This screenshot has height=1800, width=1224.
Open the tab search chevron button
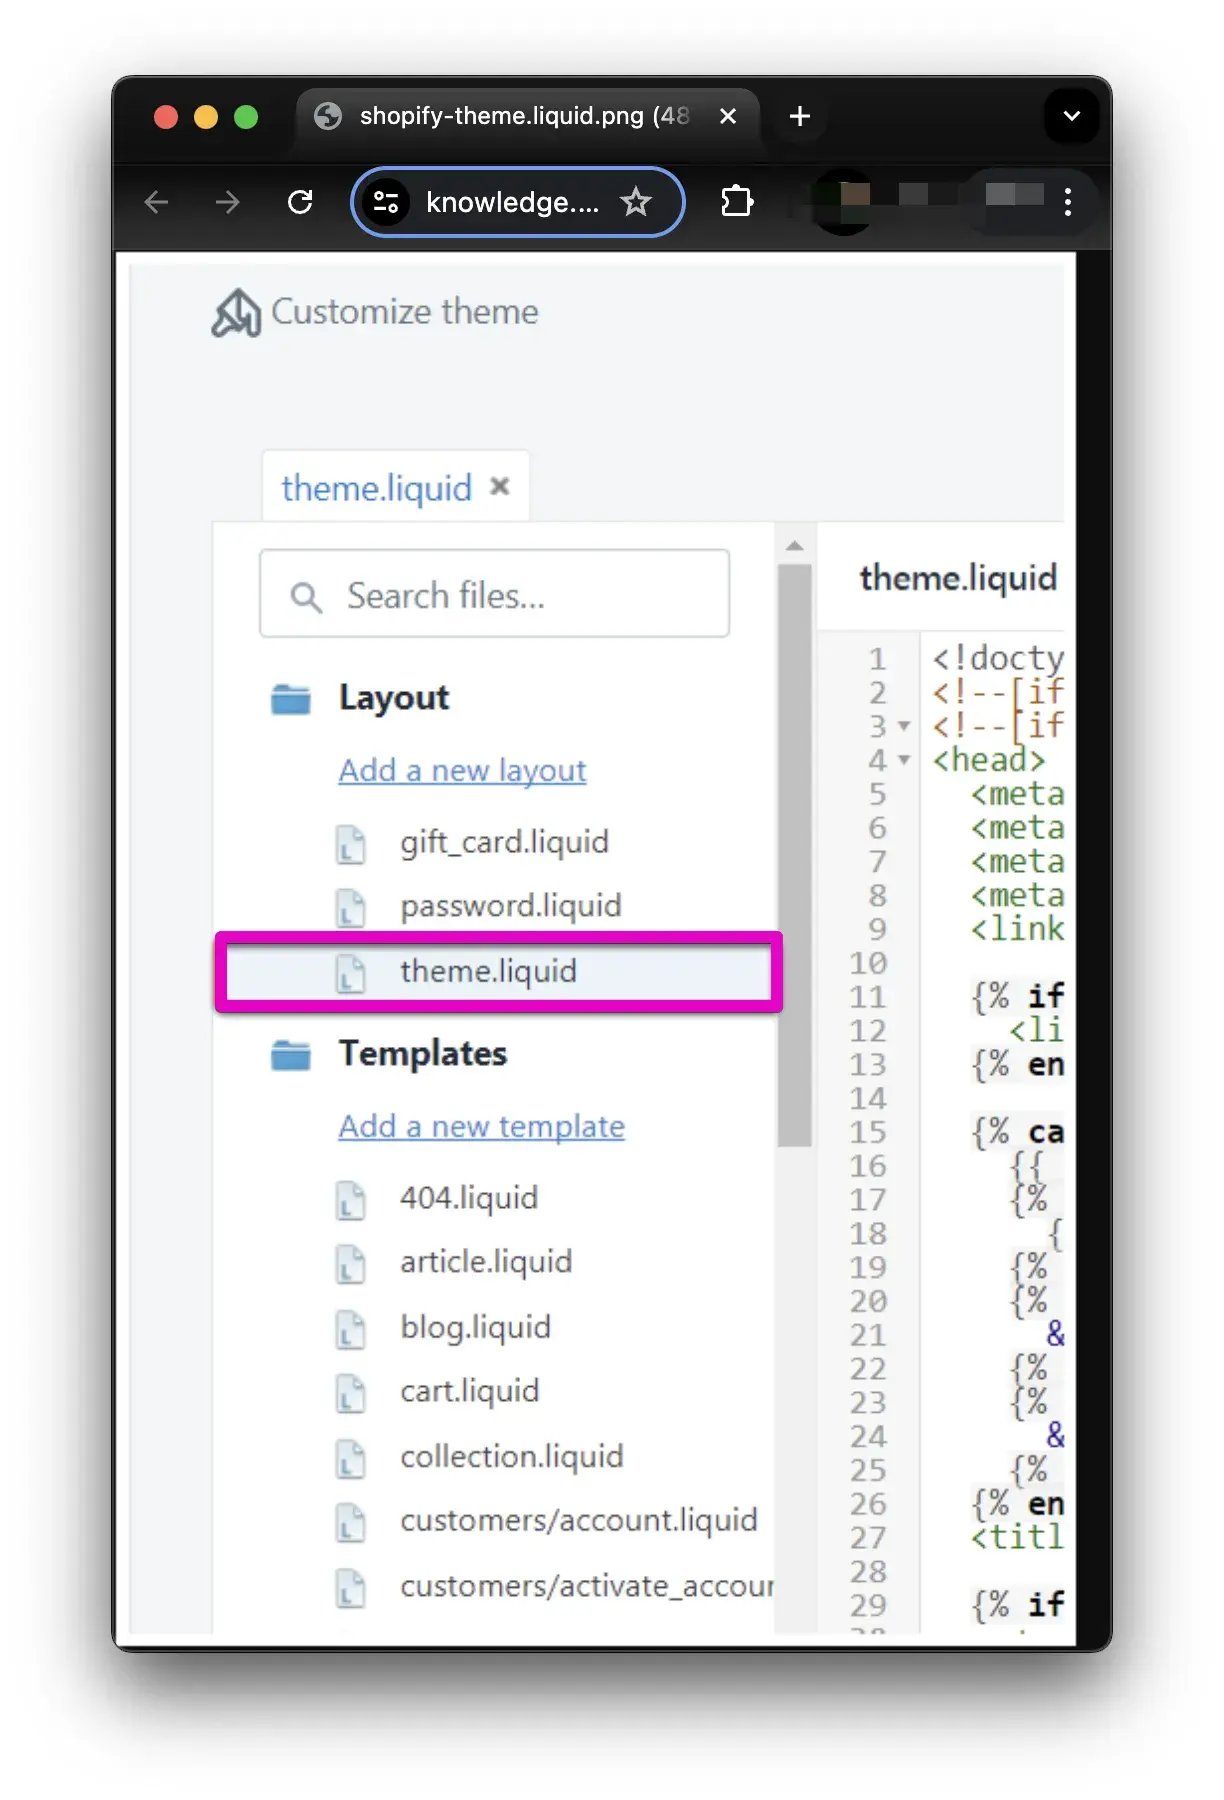coord(1072,116)
